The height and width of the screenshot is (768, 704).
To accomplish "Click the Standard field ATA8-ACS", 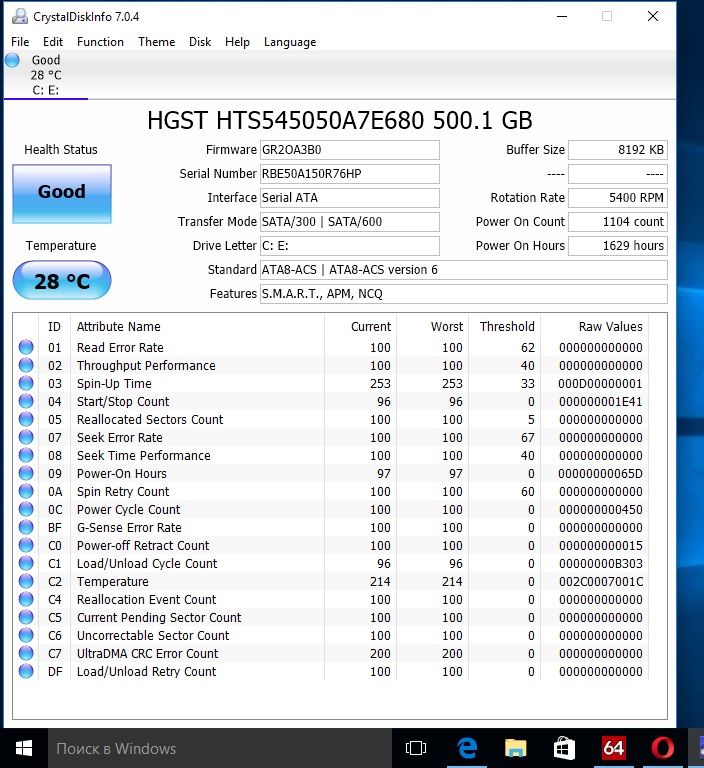I will point(463,270).
